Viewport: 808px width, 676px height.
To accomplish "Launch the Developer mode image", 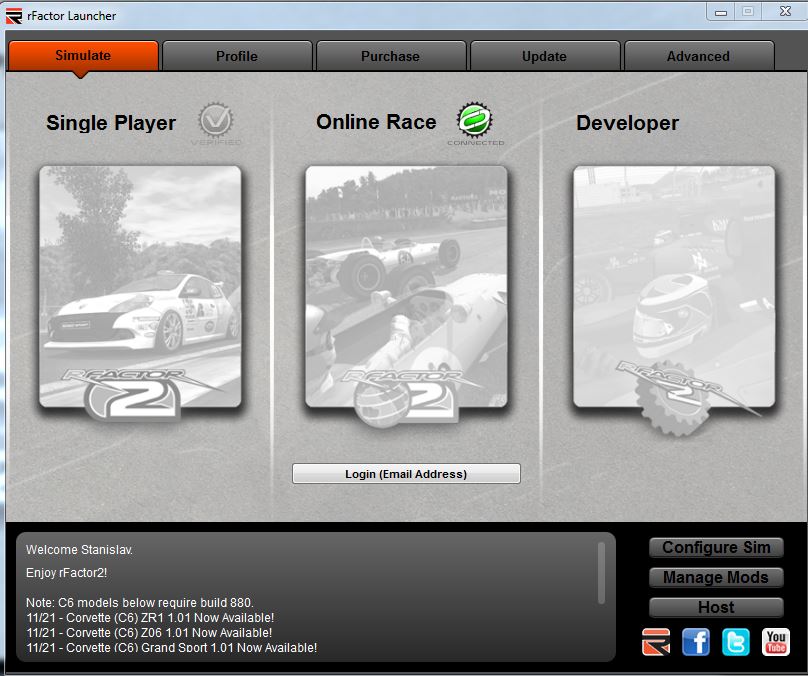I will click(x=674, y=288).
